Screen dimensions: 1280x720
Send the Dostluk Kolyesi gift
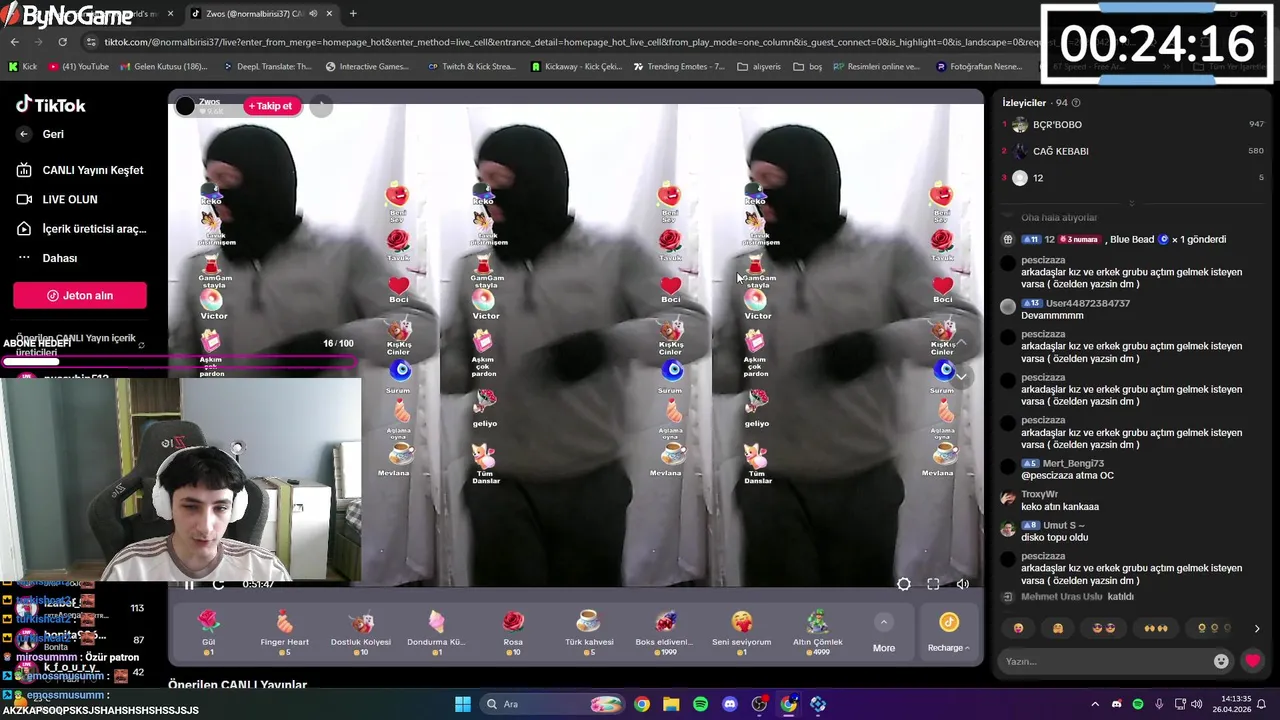coord(361,632)
